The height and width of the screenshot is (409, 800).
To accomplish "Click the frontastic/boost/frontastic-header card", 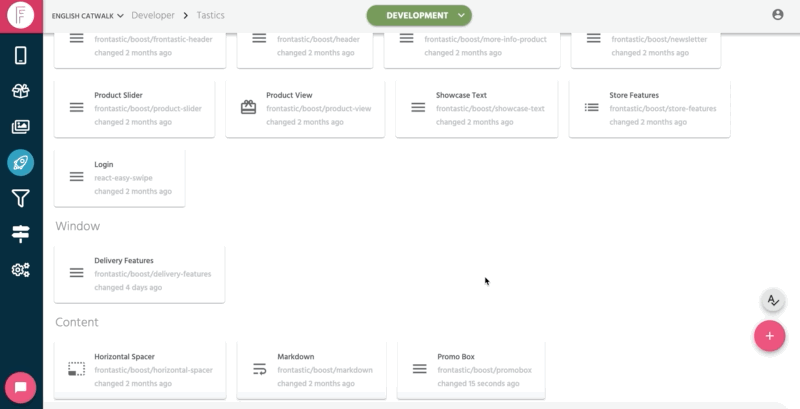I will pos(140,50).
